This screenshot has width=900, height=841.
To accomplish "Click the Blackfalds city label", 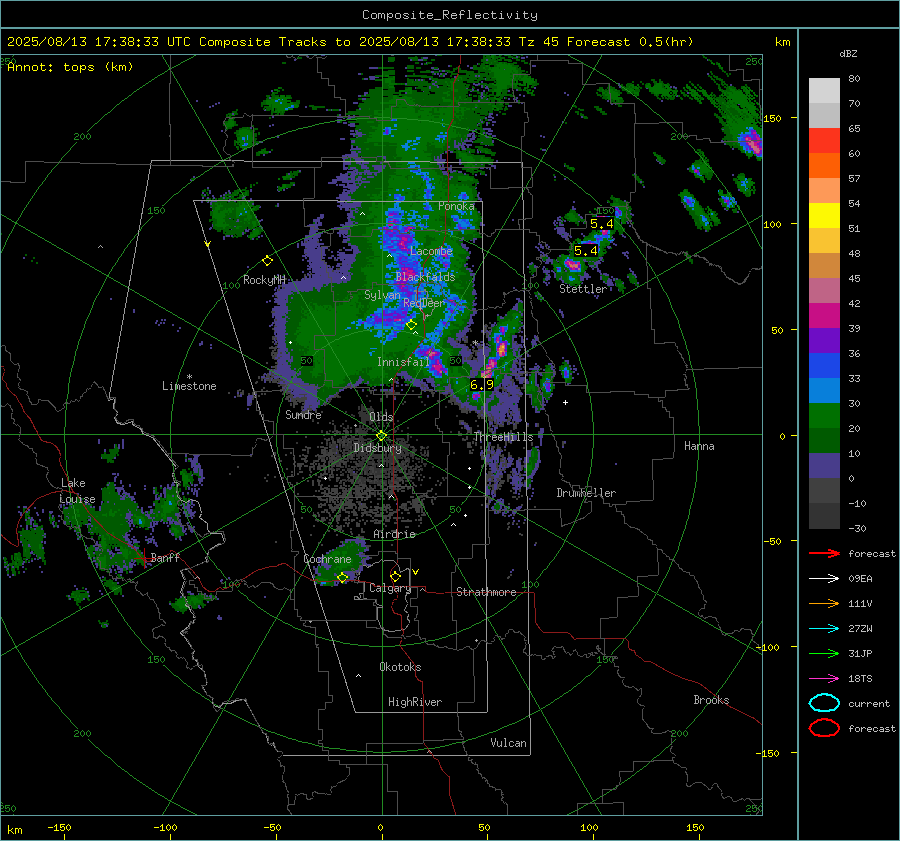I will tap(425, 277).
